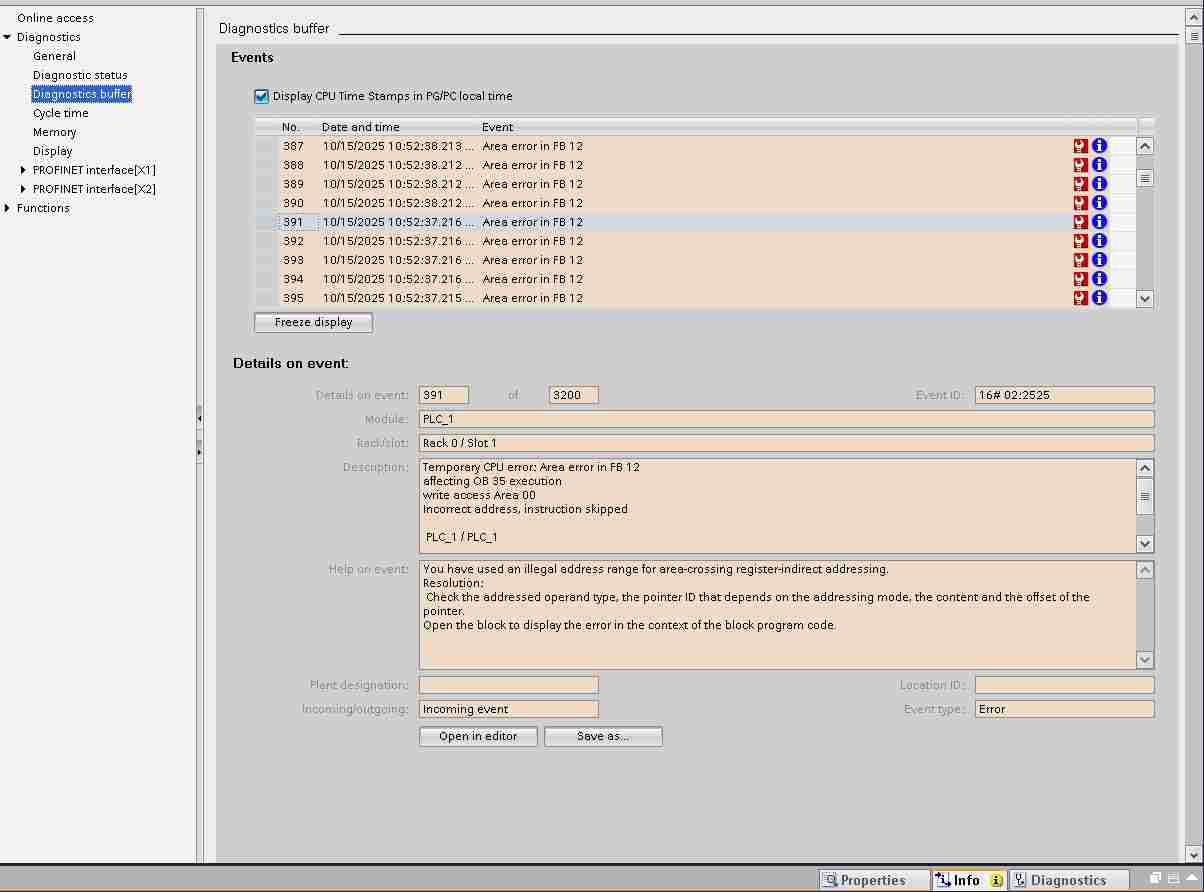Click blue info icon on event 393

1099,260
